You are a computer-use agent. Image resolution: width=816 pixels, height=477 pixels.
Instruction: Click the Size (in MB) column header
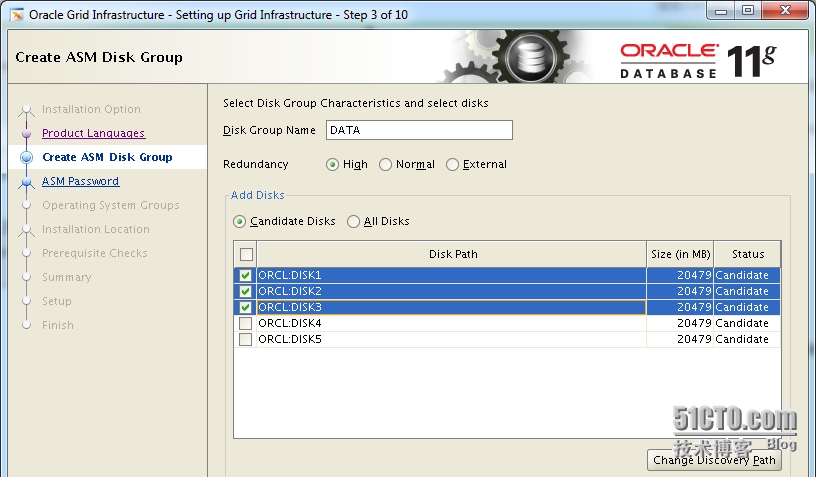point(680,254)
